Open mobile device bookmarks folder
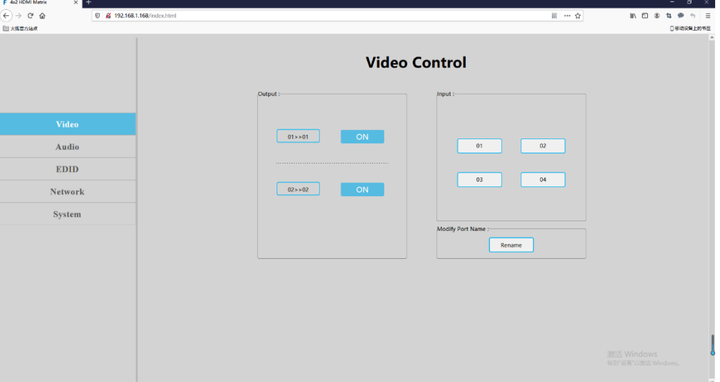 690,28
